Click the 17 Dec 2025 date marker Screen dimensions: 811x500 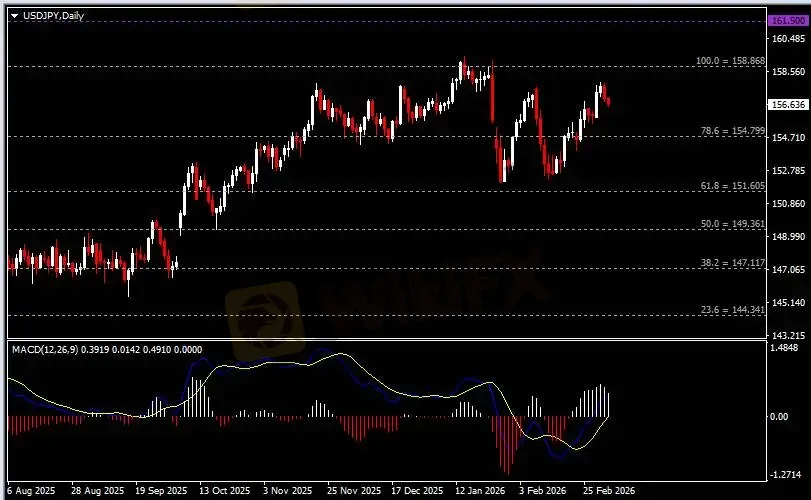418,492
